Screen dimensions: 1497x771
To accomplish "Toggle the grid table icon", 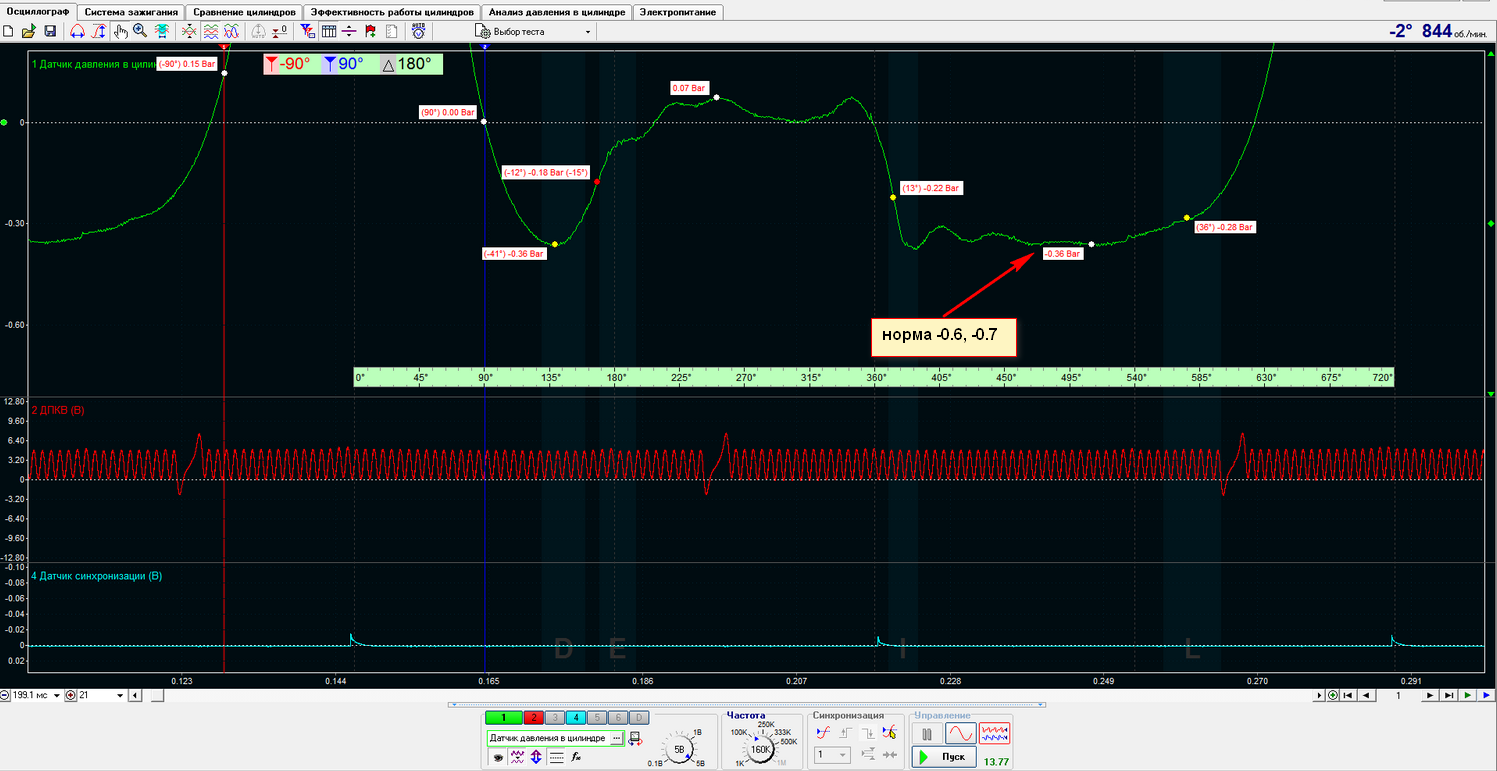I will tap(328, 31).
